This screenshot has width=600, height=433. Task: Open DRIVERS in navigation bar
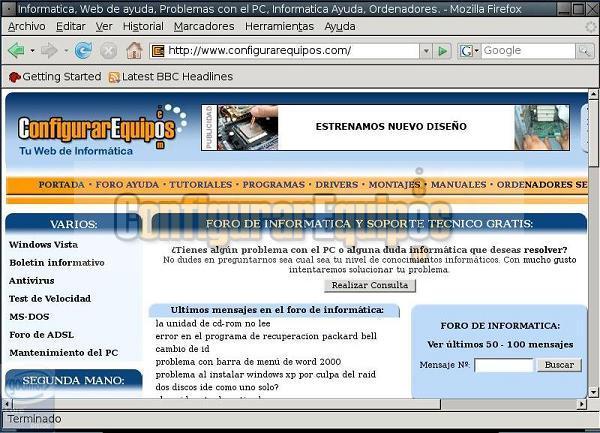click(337, 184)
